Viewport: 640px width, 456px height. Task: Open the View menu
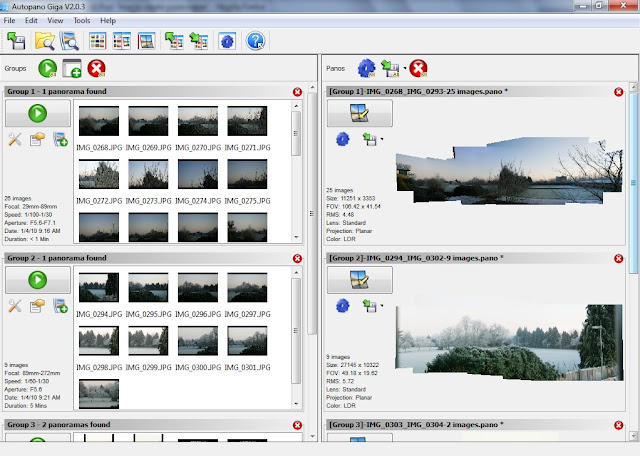[x=54, y=20]
